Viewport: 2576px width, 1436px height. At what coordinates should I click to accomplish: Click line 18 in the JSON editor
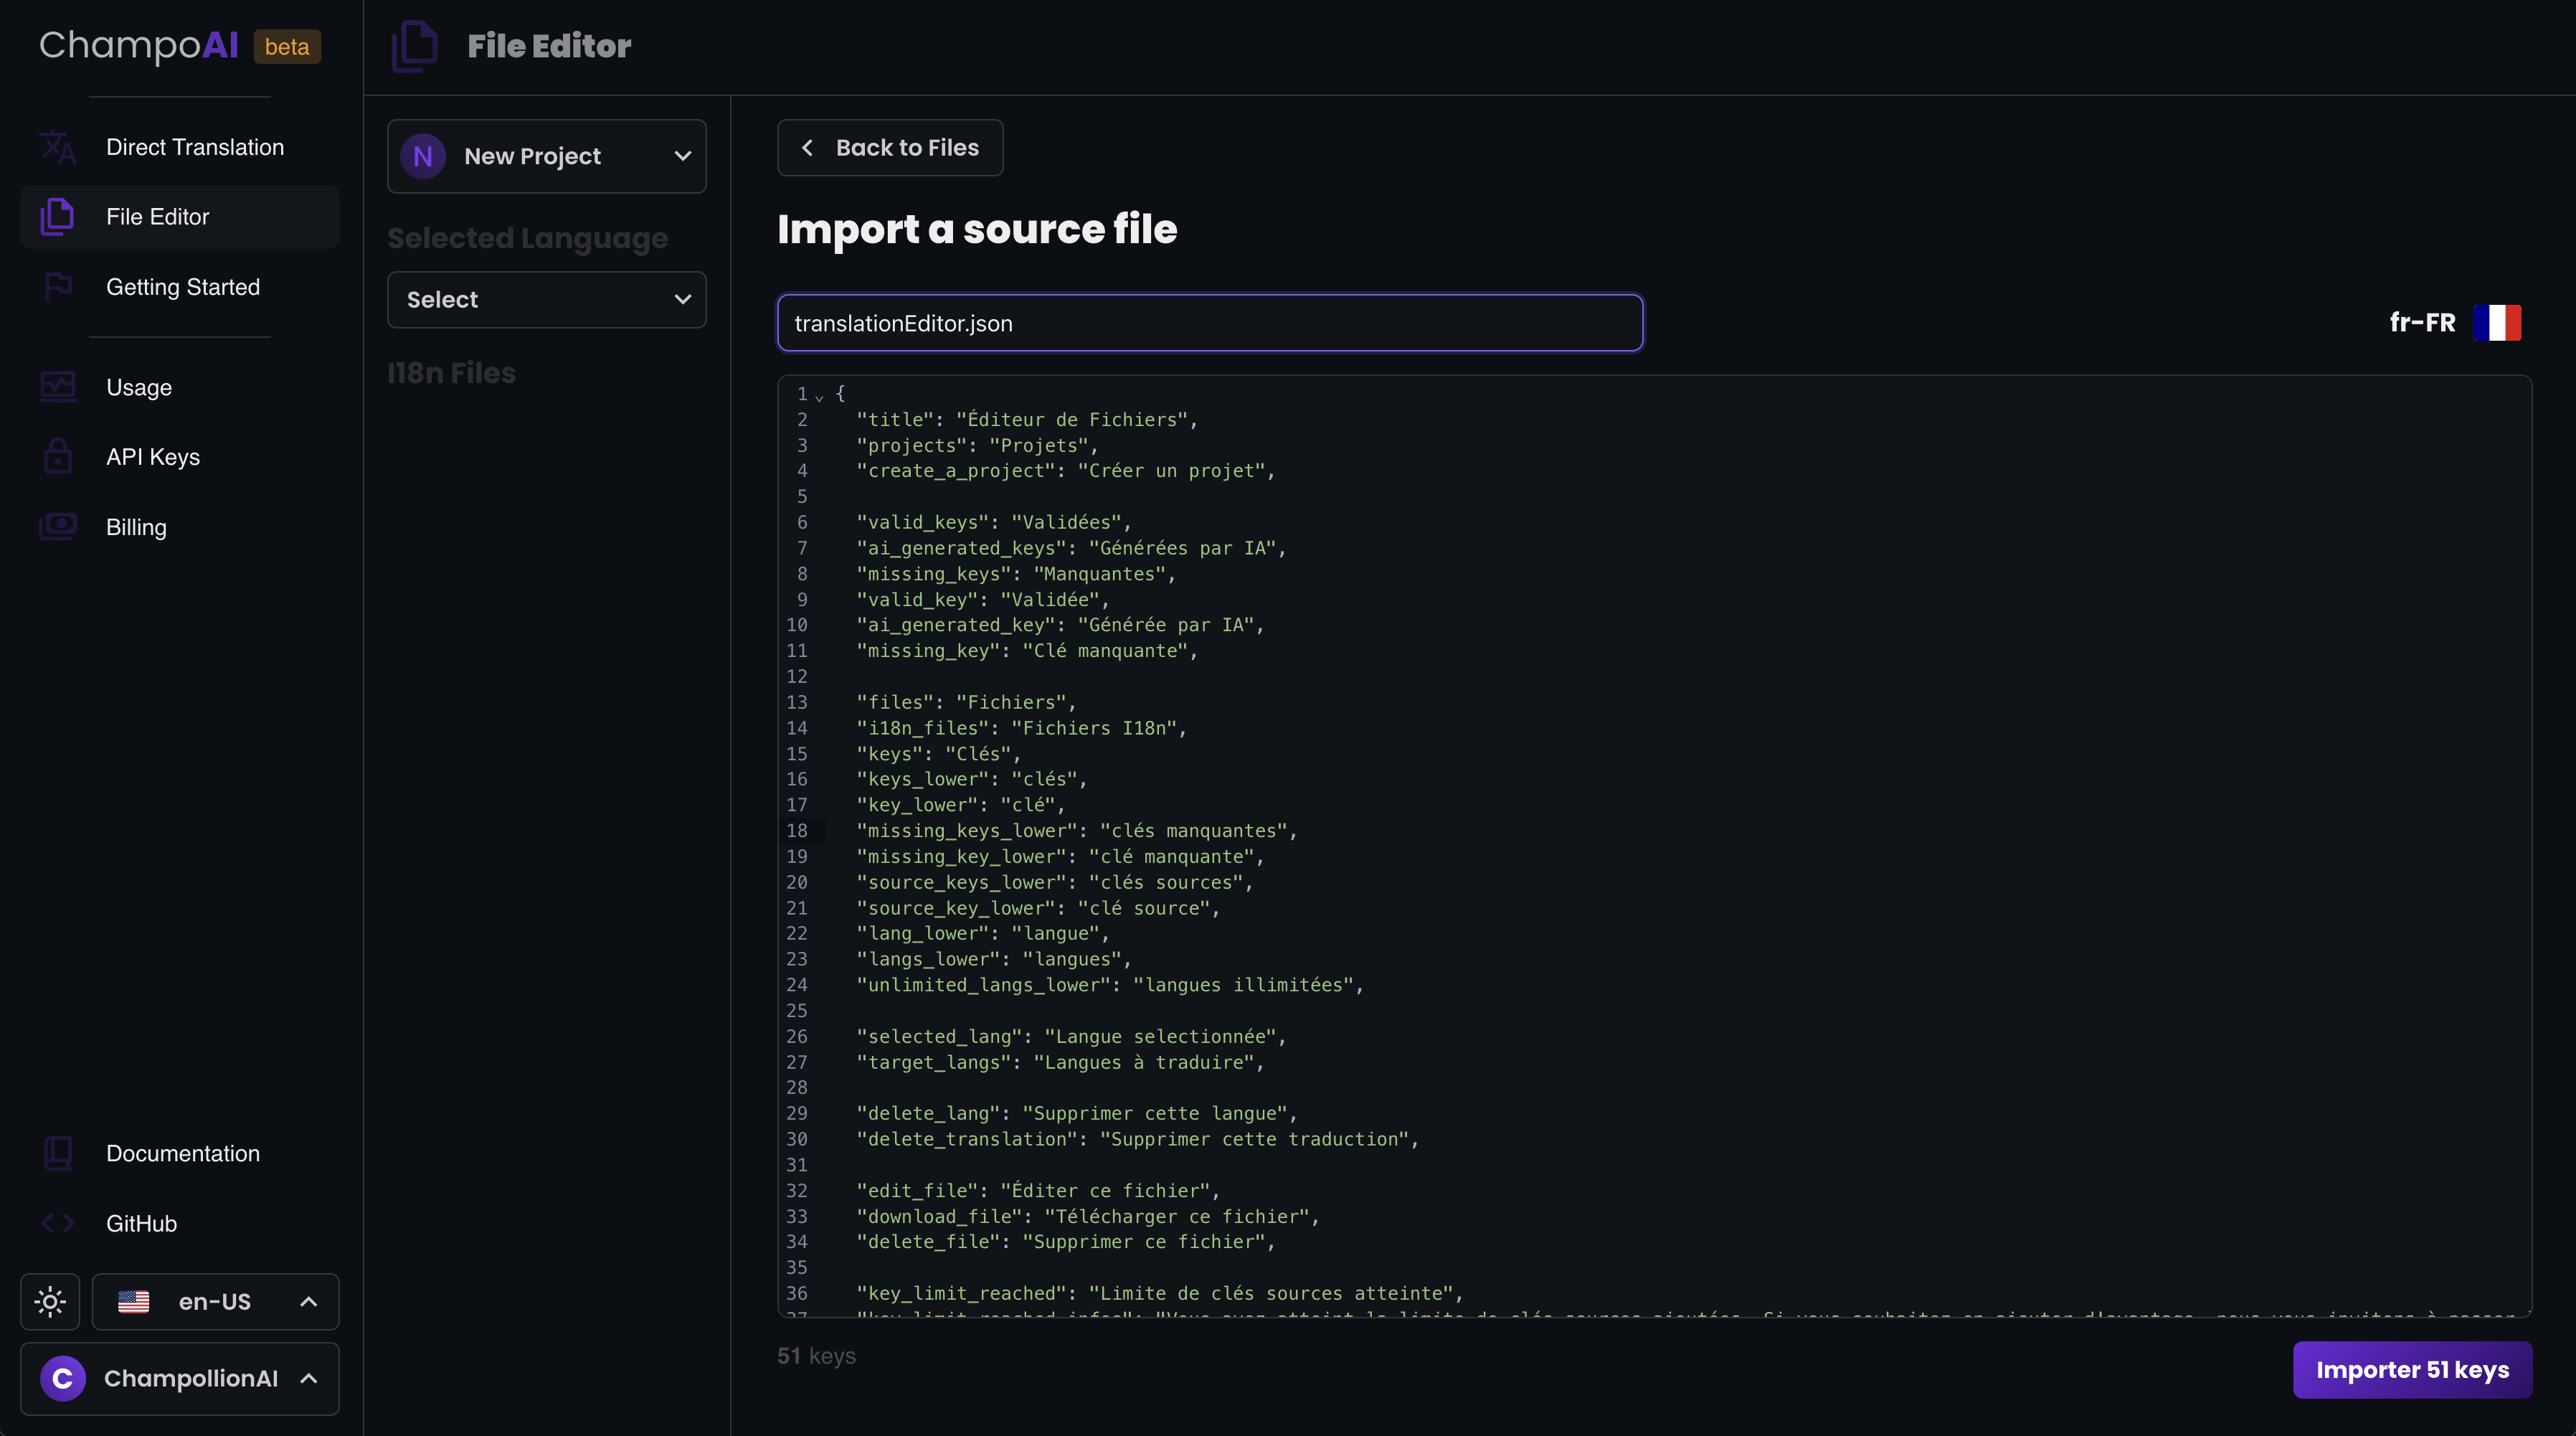tap(1076, 831)
